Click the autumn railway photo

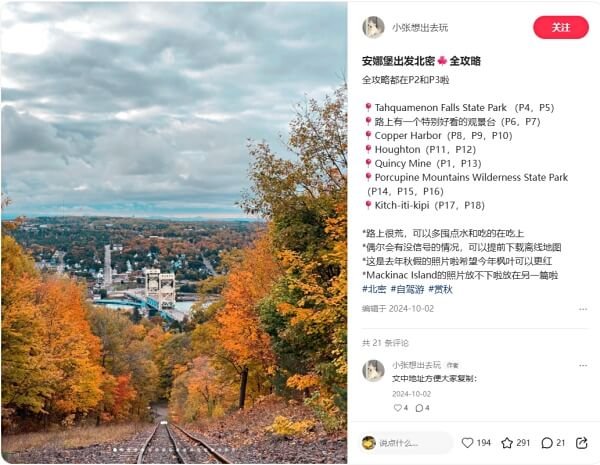click(174, 233)
